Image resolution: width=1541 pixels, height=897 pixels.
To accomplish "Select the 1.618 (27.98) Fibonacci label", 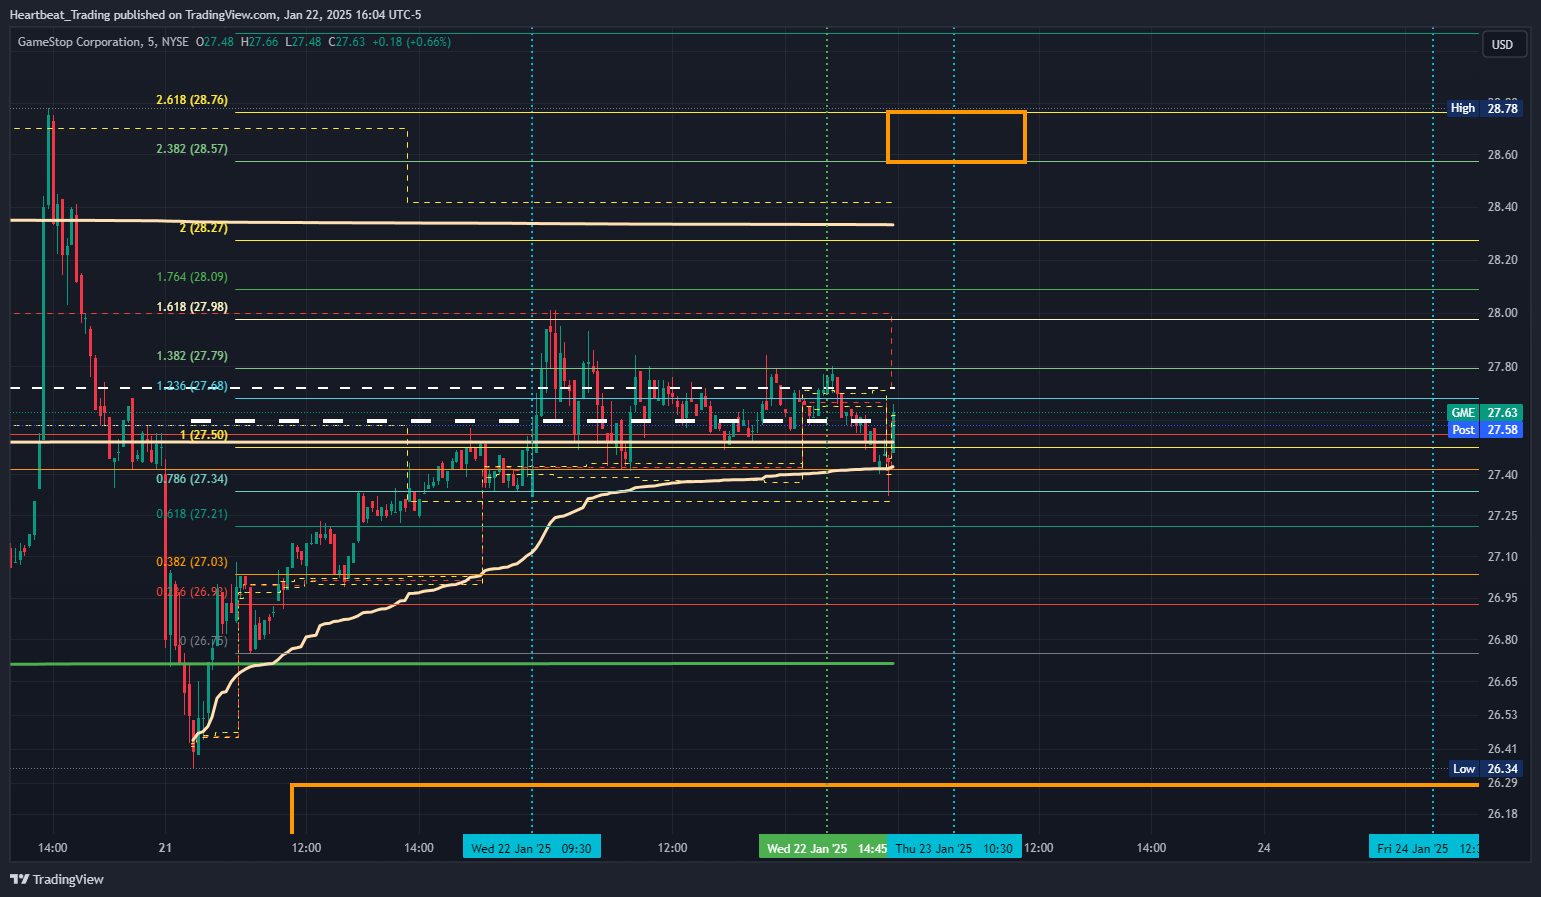I will 192,307.
